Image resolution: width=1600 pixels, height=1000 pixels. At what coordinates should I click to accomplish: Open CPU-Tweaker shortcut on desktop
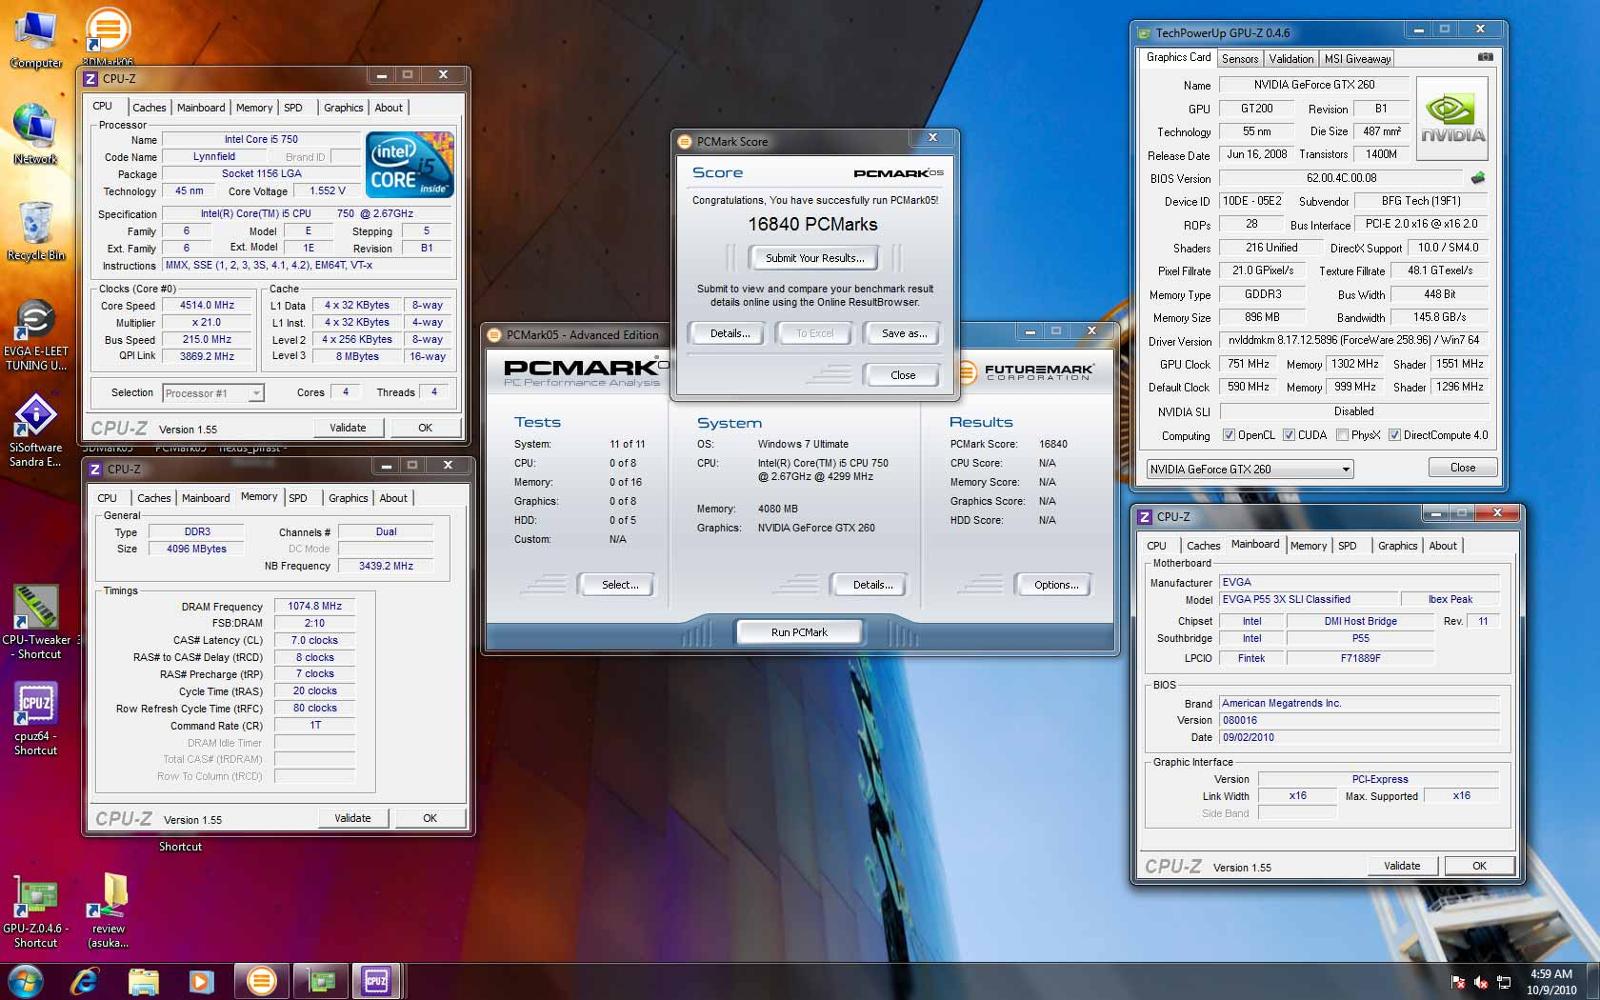36,622
